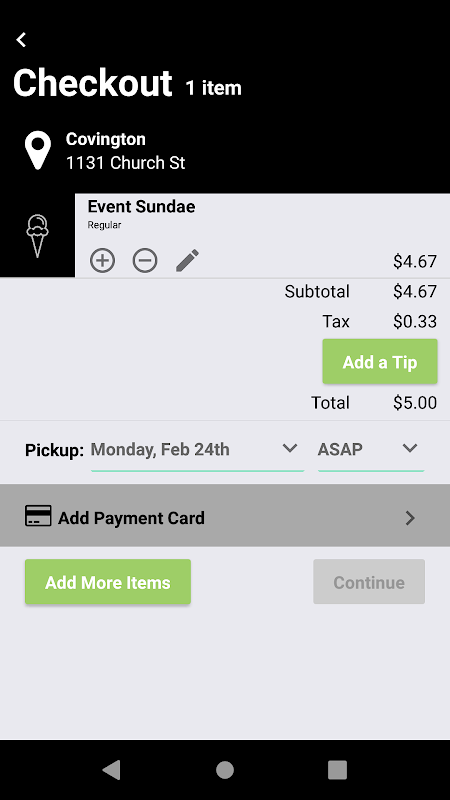This screenshot has height=800, width=450.
Task: Decrease Event Sundae quantity with minus icon
Action: pyautogui.click(x=145, y=261)
